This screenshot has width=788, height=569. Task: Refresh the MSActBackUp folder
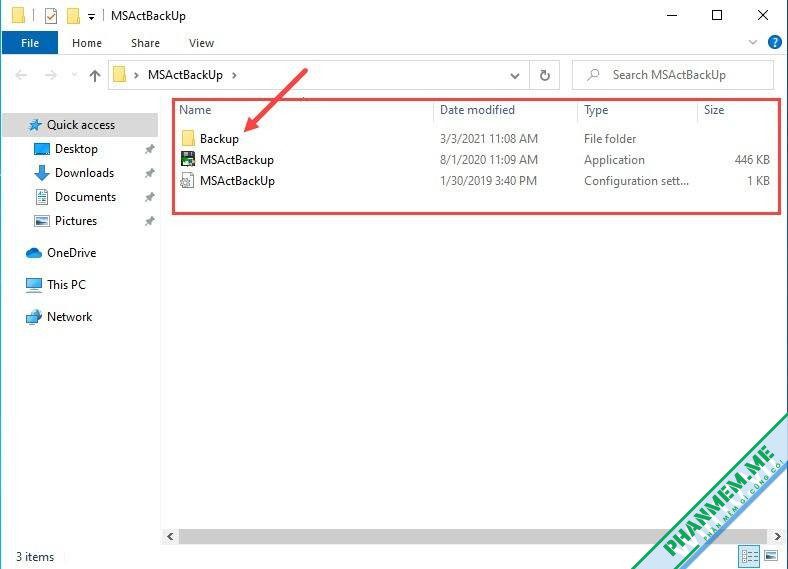[x=545, y=75]
